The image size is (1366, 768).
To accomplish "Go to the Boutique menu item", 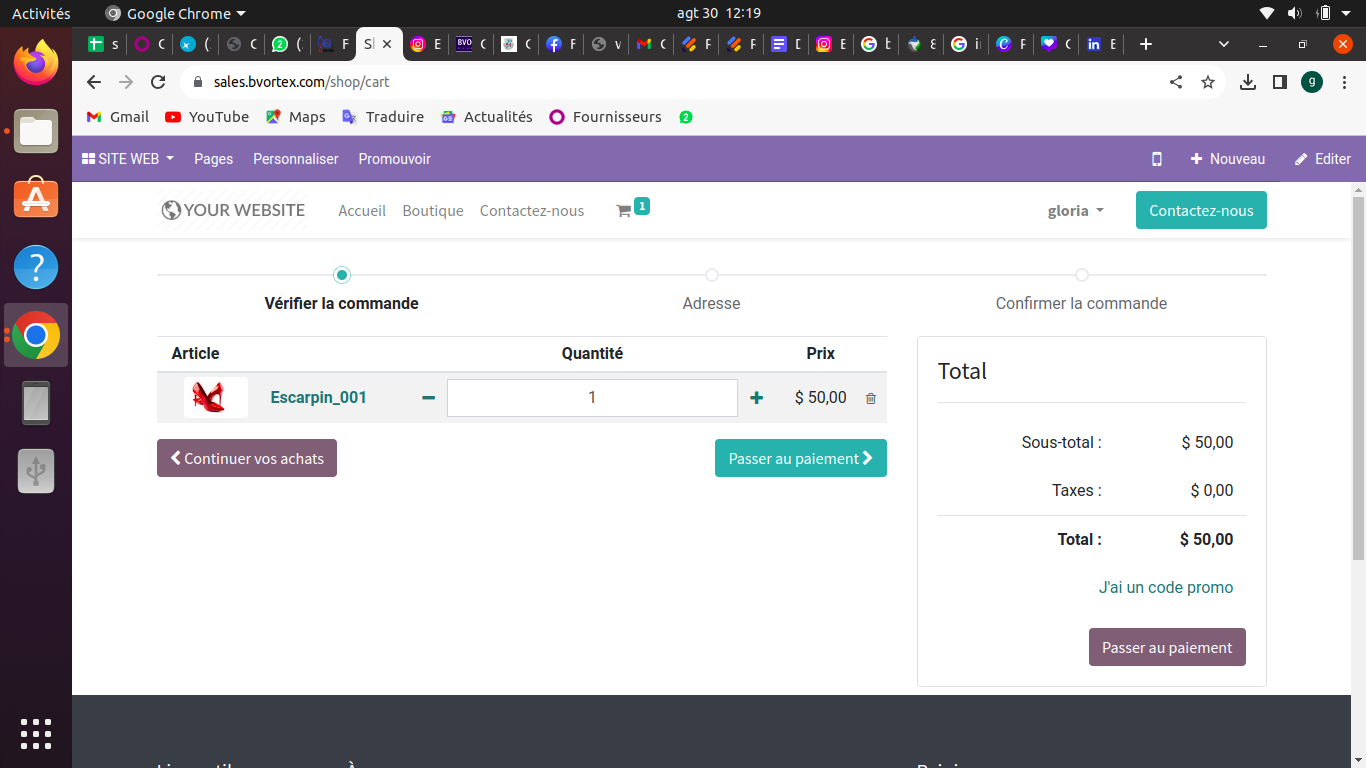I will (432, 211).
